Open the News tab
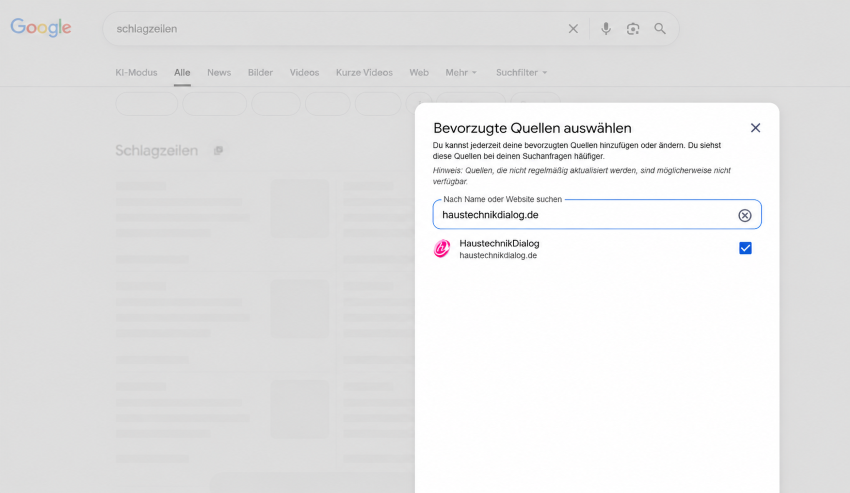This screenshot has width=850, height=493. tap(219, 73)
